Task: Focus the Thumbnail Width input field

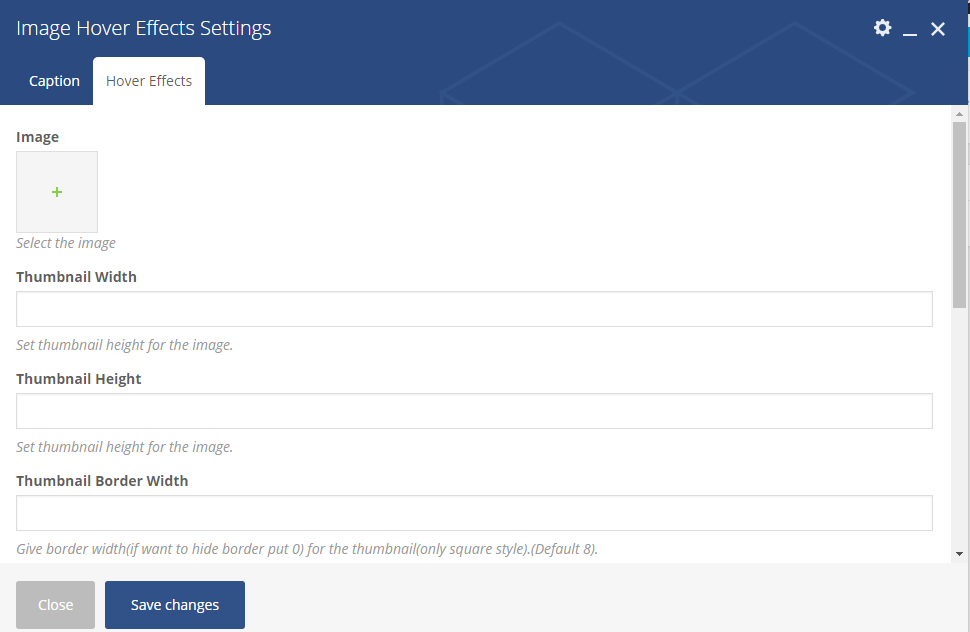Action: pos(474,309)
